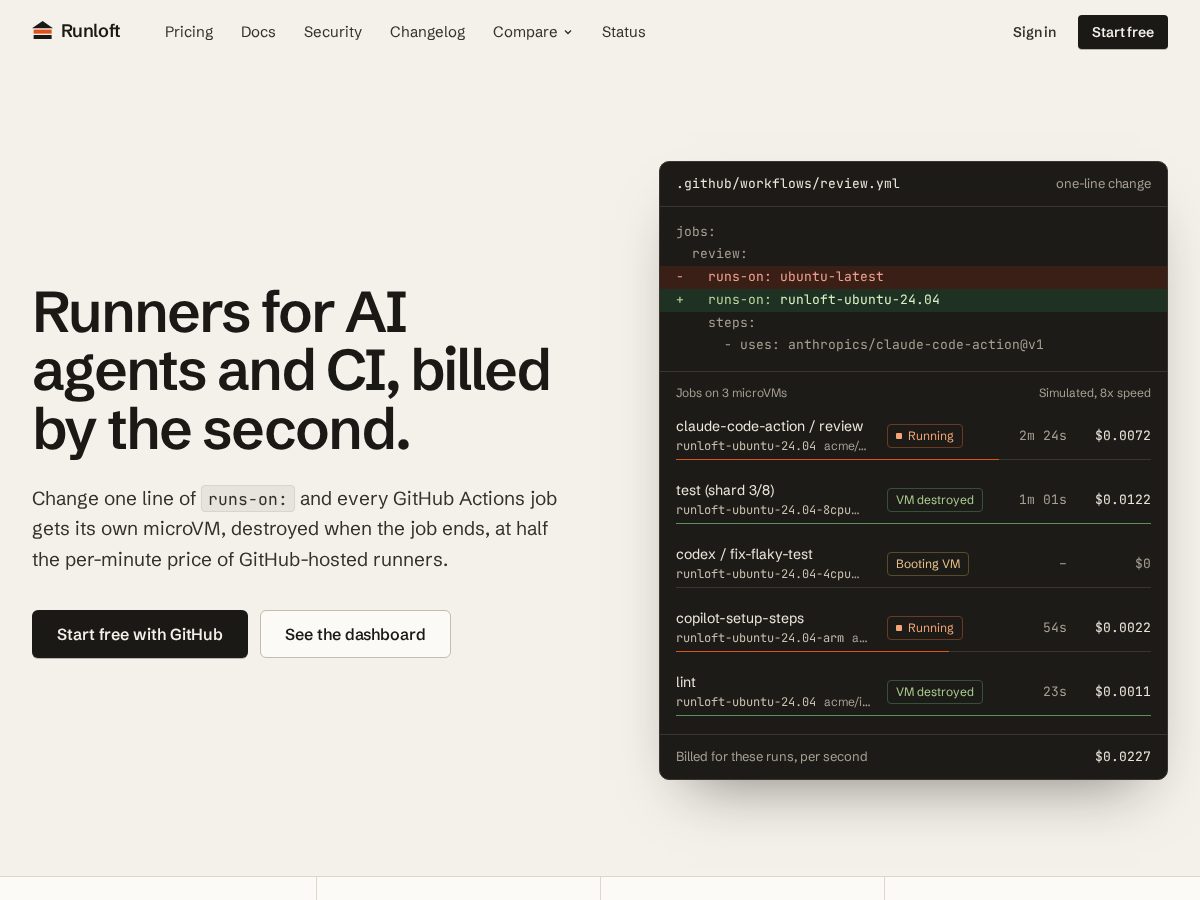
Task: Click the runloft-ubuntu-24.04-arm runner label
Action: point(760,638)
